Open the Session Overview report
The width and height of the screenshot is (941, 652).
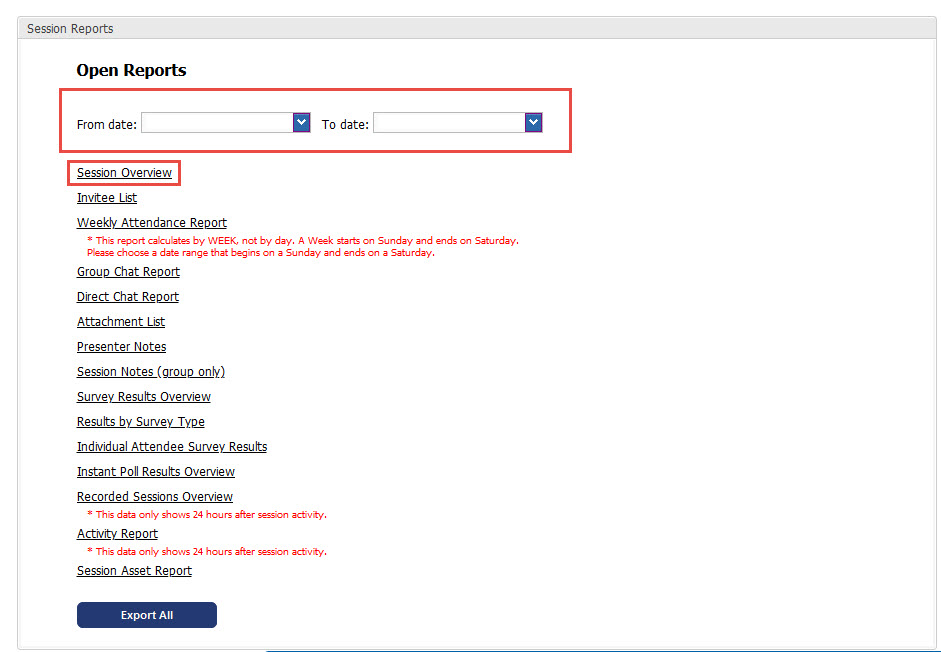[124, 173]
